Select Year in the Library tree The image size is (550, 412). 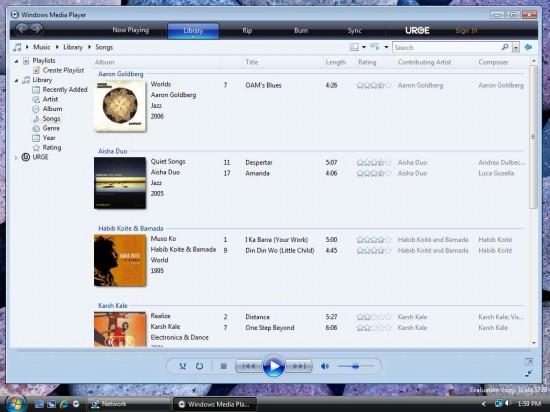coord(49,138)
